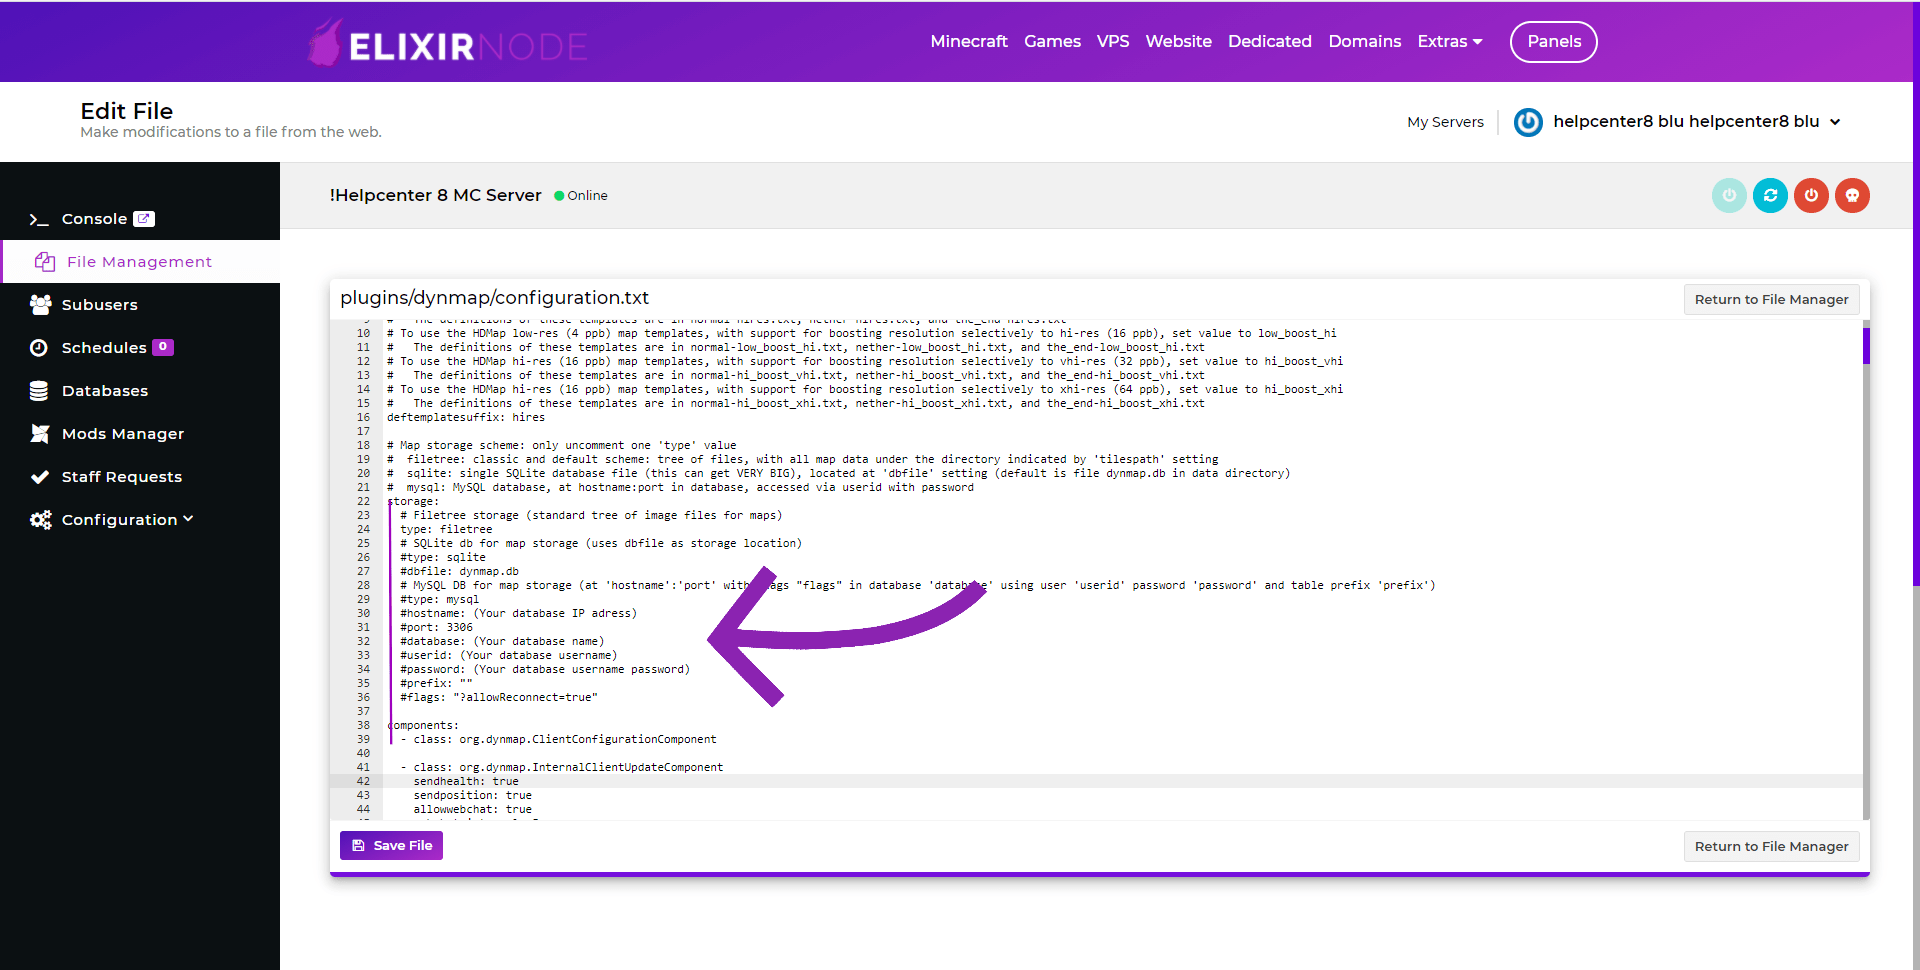Click the red power stop server icon

coord(1811,196)
